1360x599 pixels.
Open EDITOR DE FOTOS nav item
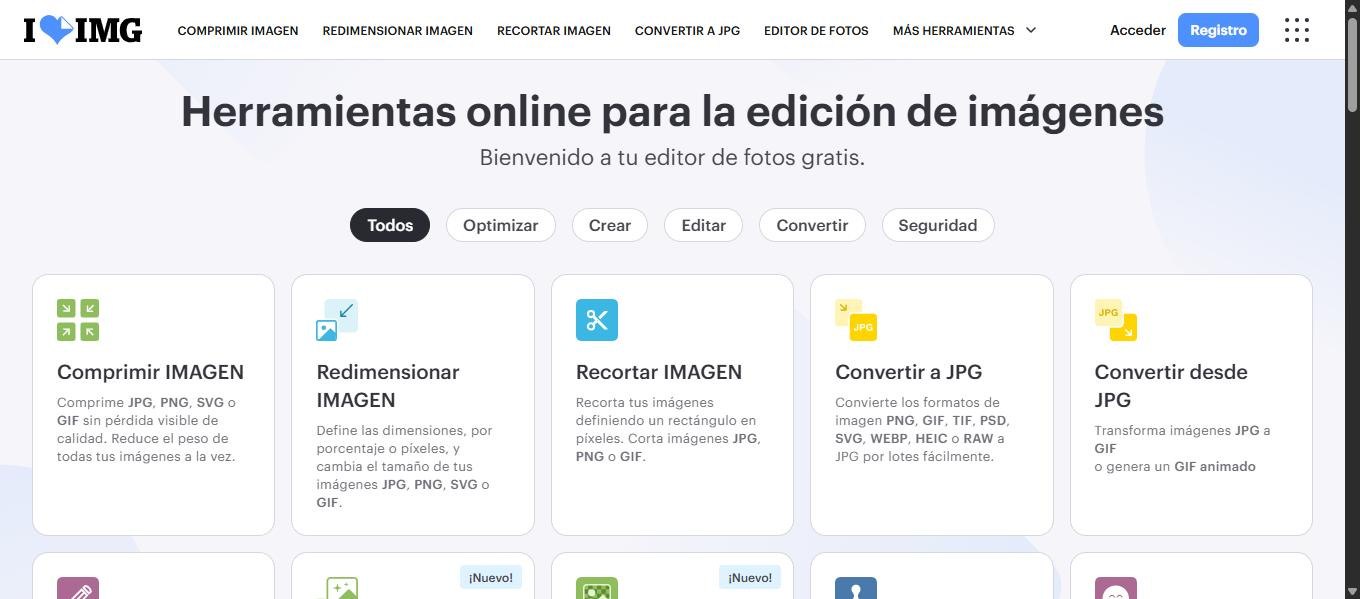(816, 30)
